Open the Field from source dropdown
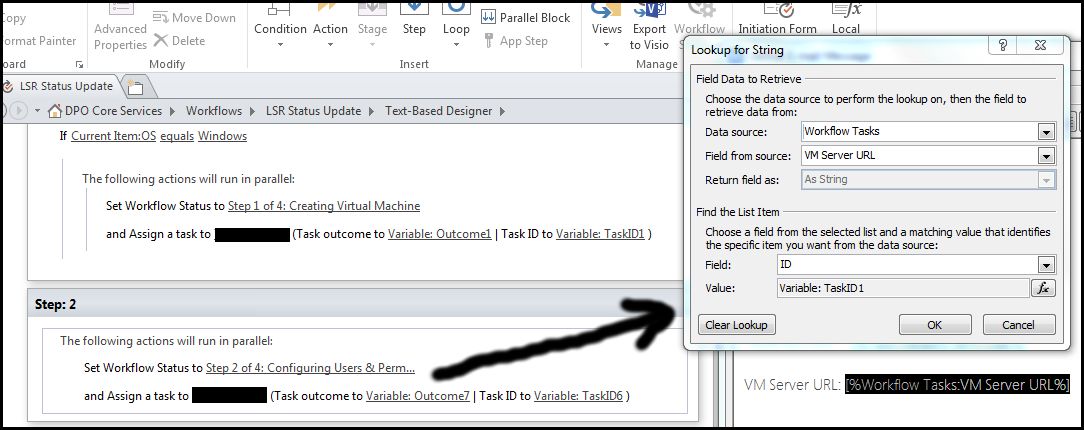The height and width of the screenshot is (430, 1084). click(x=1047, y=156)
